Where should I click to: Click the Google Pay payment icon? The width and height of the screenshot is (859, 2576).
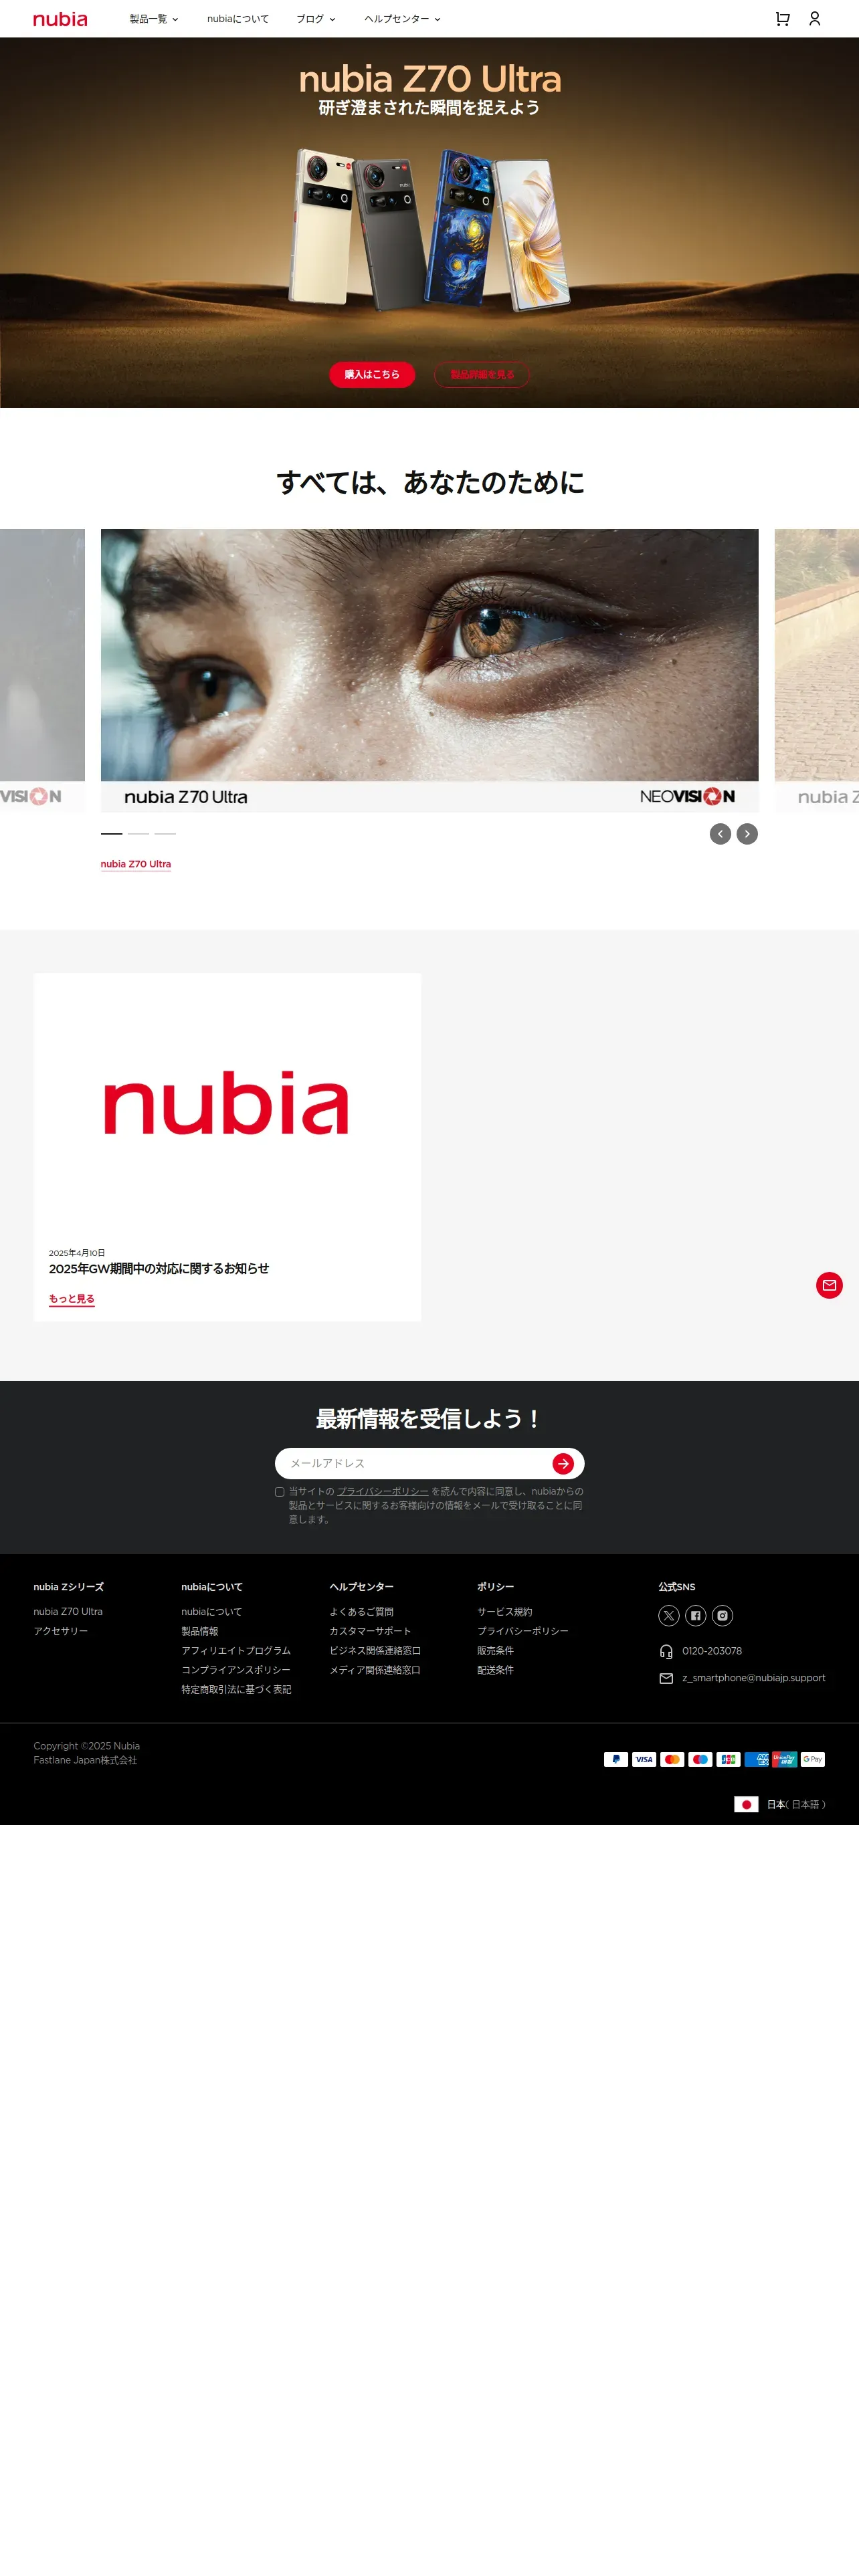[813, 1759]
